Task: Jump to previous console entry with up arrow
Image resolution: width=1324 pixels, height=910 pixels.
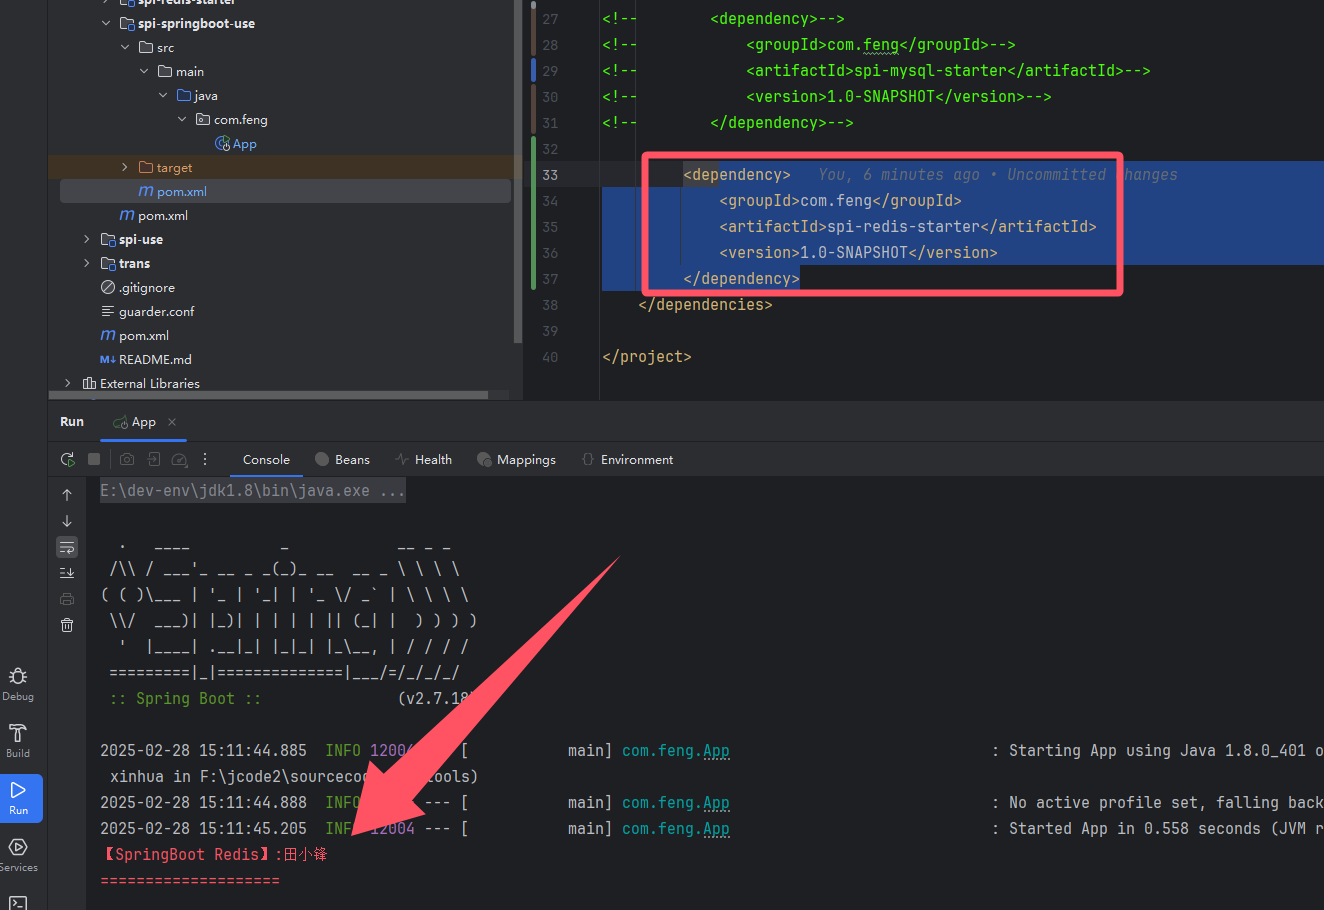Action: [x=67, y=495]
